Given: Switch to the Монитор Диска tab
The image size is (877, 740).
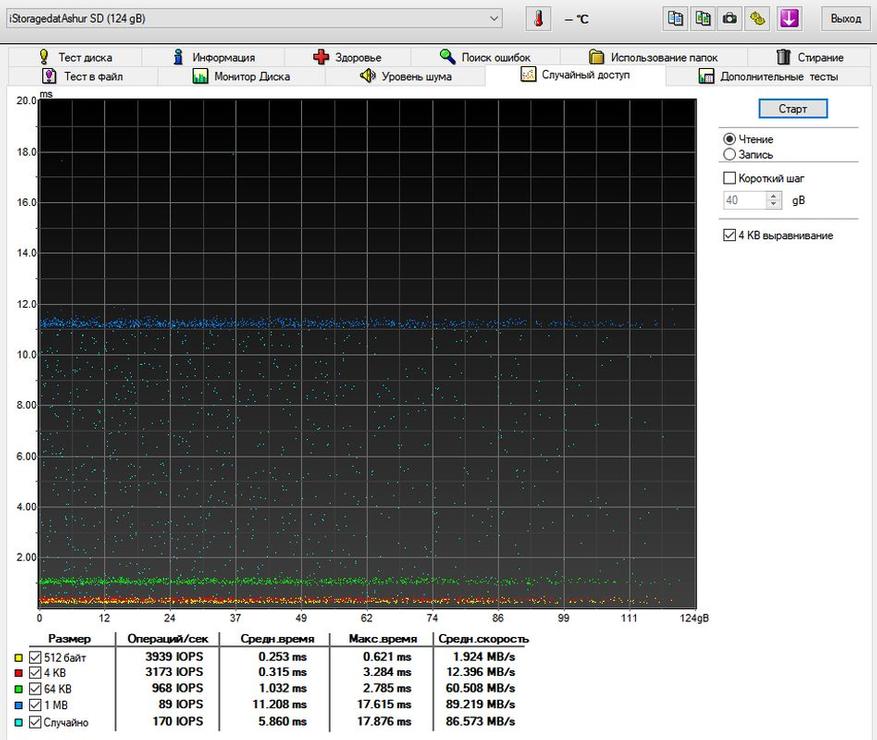Looking at the screenshot, I should pyautogui.click(x=240, y=76).
